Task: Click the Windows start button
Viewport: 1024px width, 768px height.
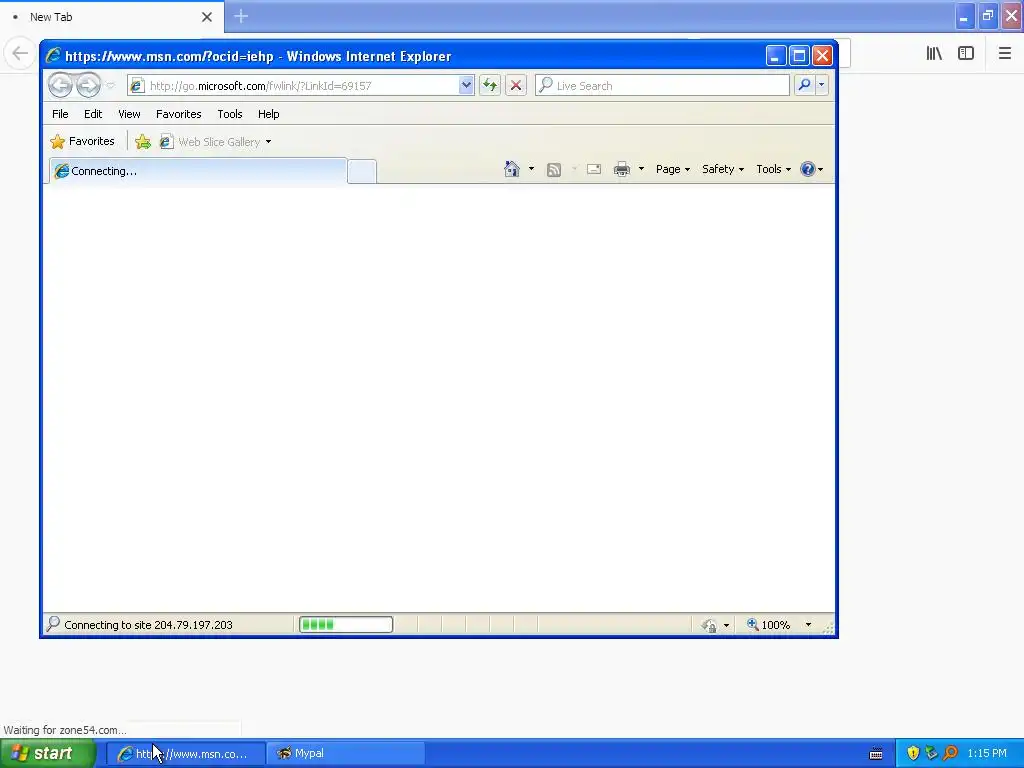Action: (x=48, y=754)
